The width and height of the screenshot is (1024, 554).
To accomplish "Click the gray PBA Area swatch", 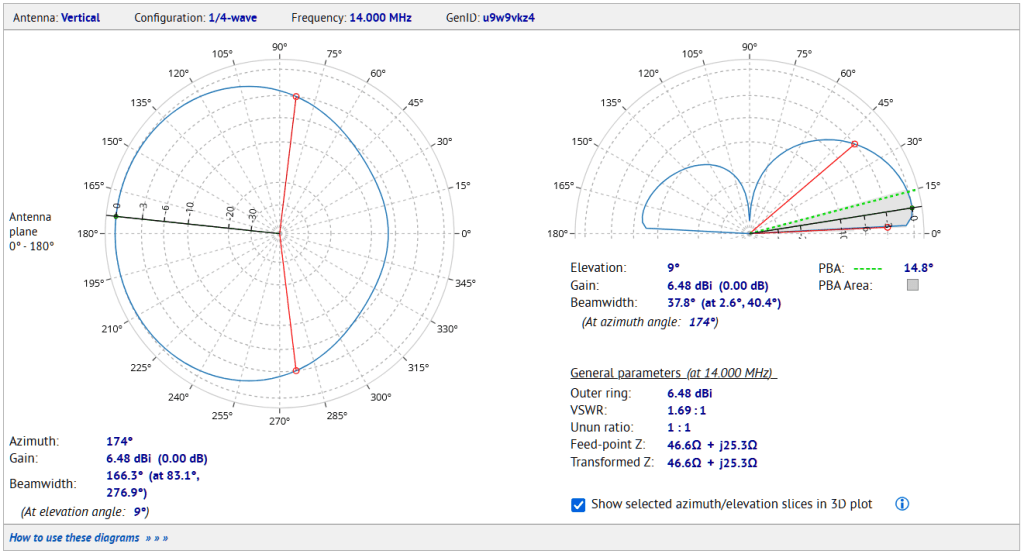I will [913, 285].
